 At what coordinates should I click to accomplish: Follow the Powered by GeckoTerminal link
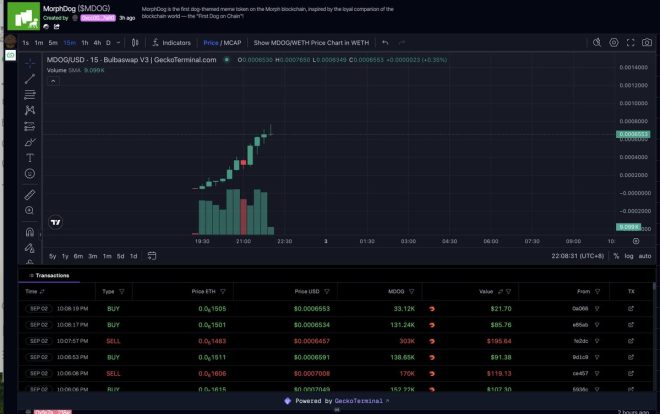pyautogui.click(x=359, y=401)
